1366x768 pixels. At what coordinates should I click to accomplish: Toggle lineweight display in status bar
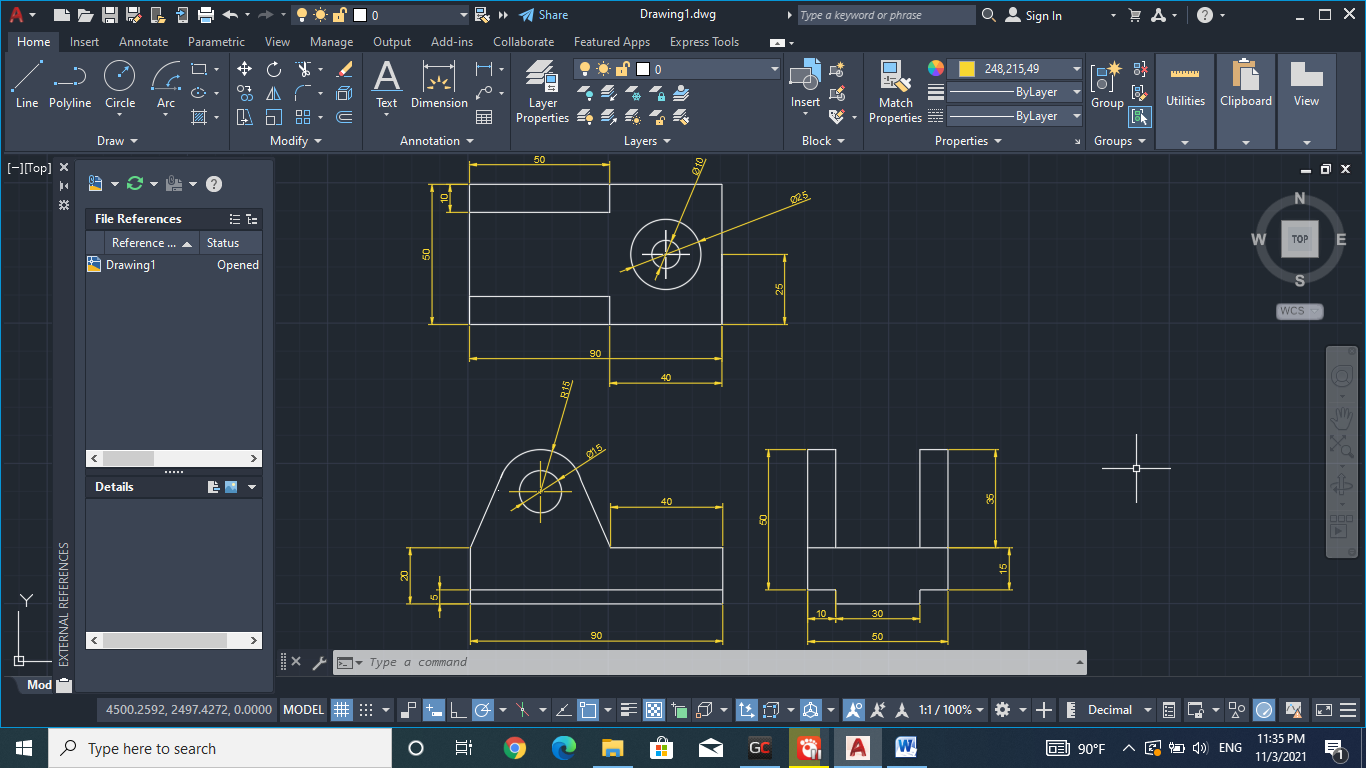pos(629,710)
